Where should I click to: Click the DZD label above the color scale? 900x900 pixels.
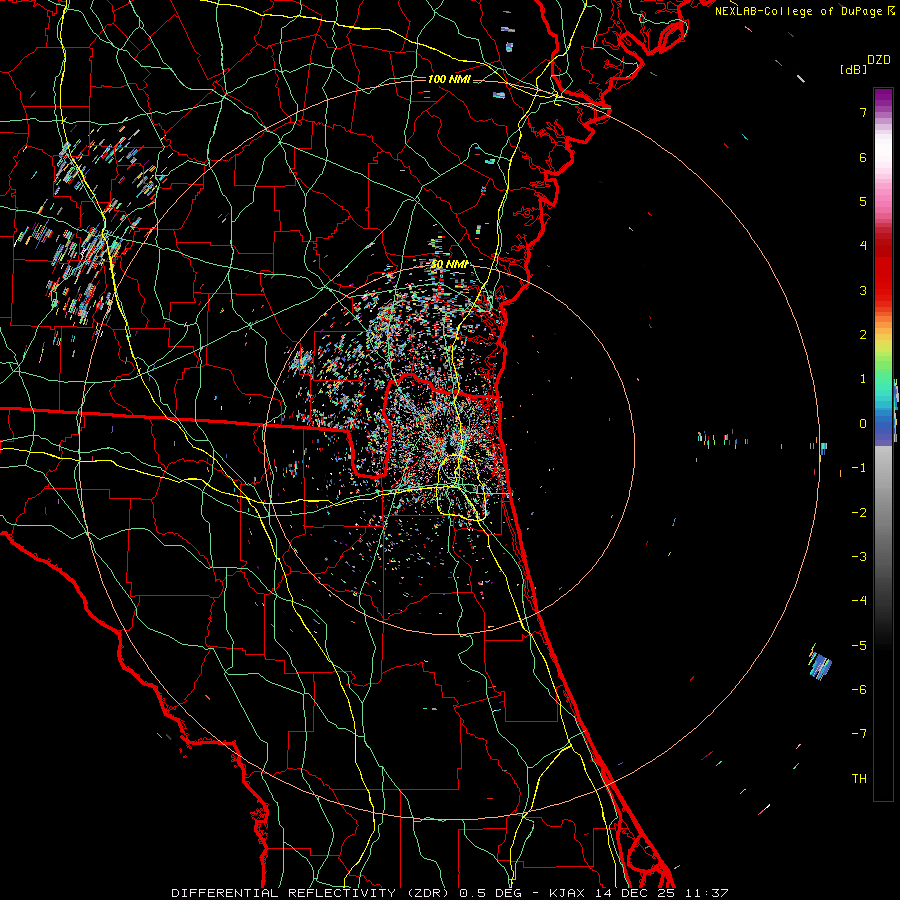click(x=879, y=60)
